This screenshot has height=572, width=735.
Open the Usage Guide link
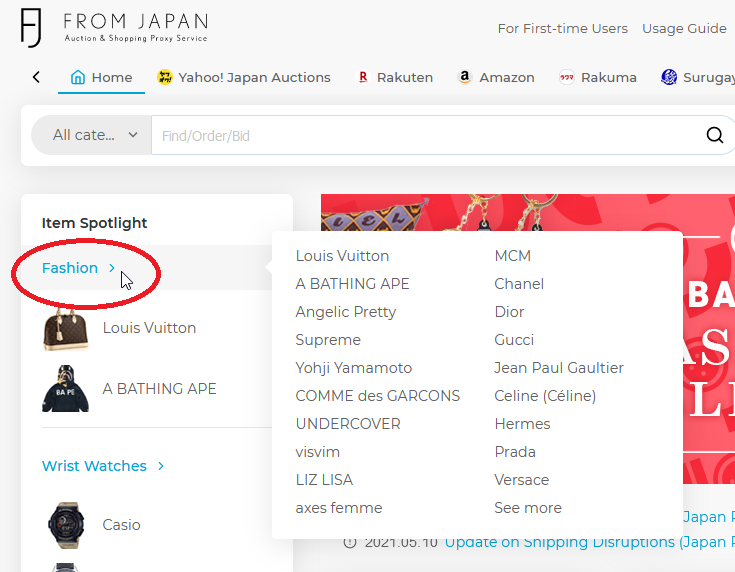coord(684,29)
